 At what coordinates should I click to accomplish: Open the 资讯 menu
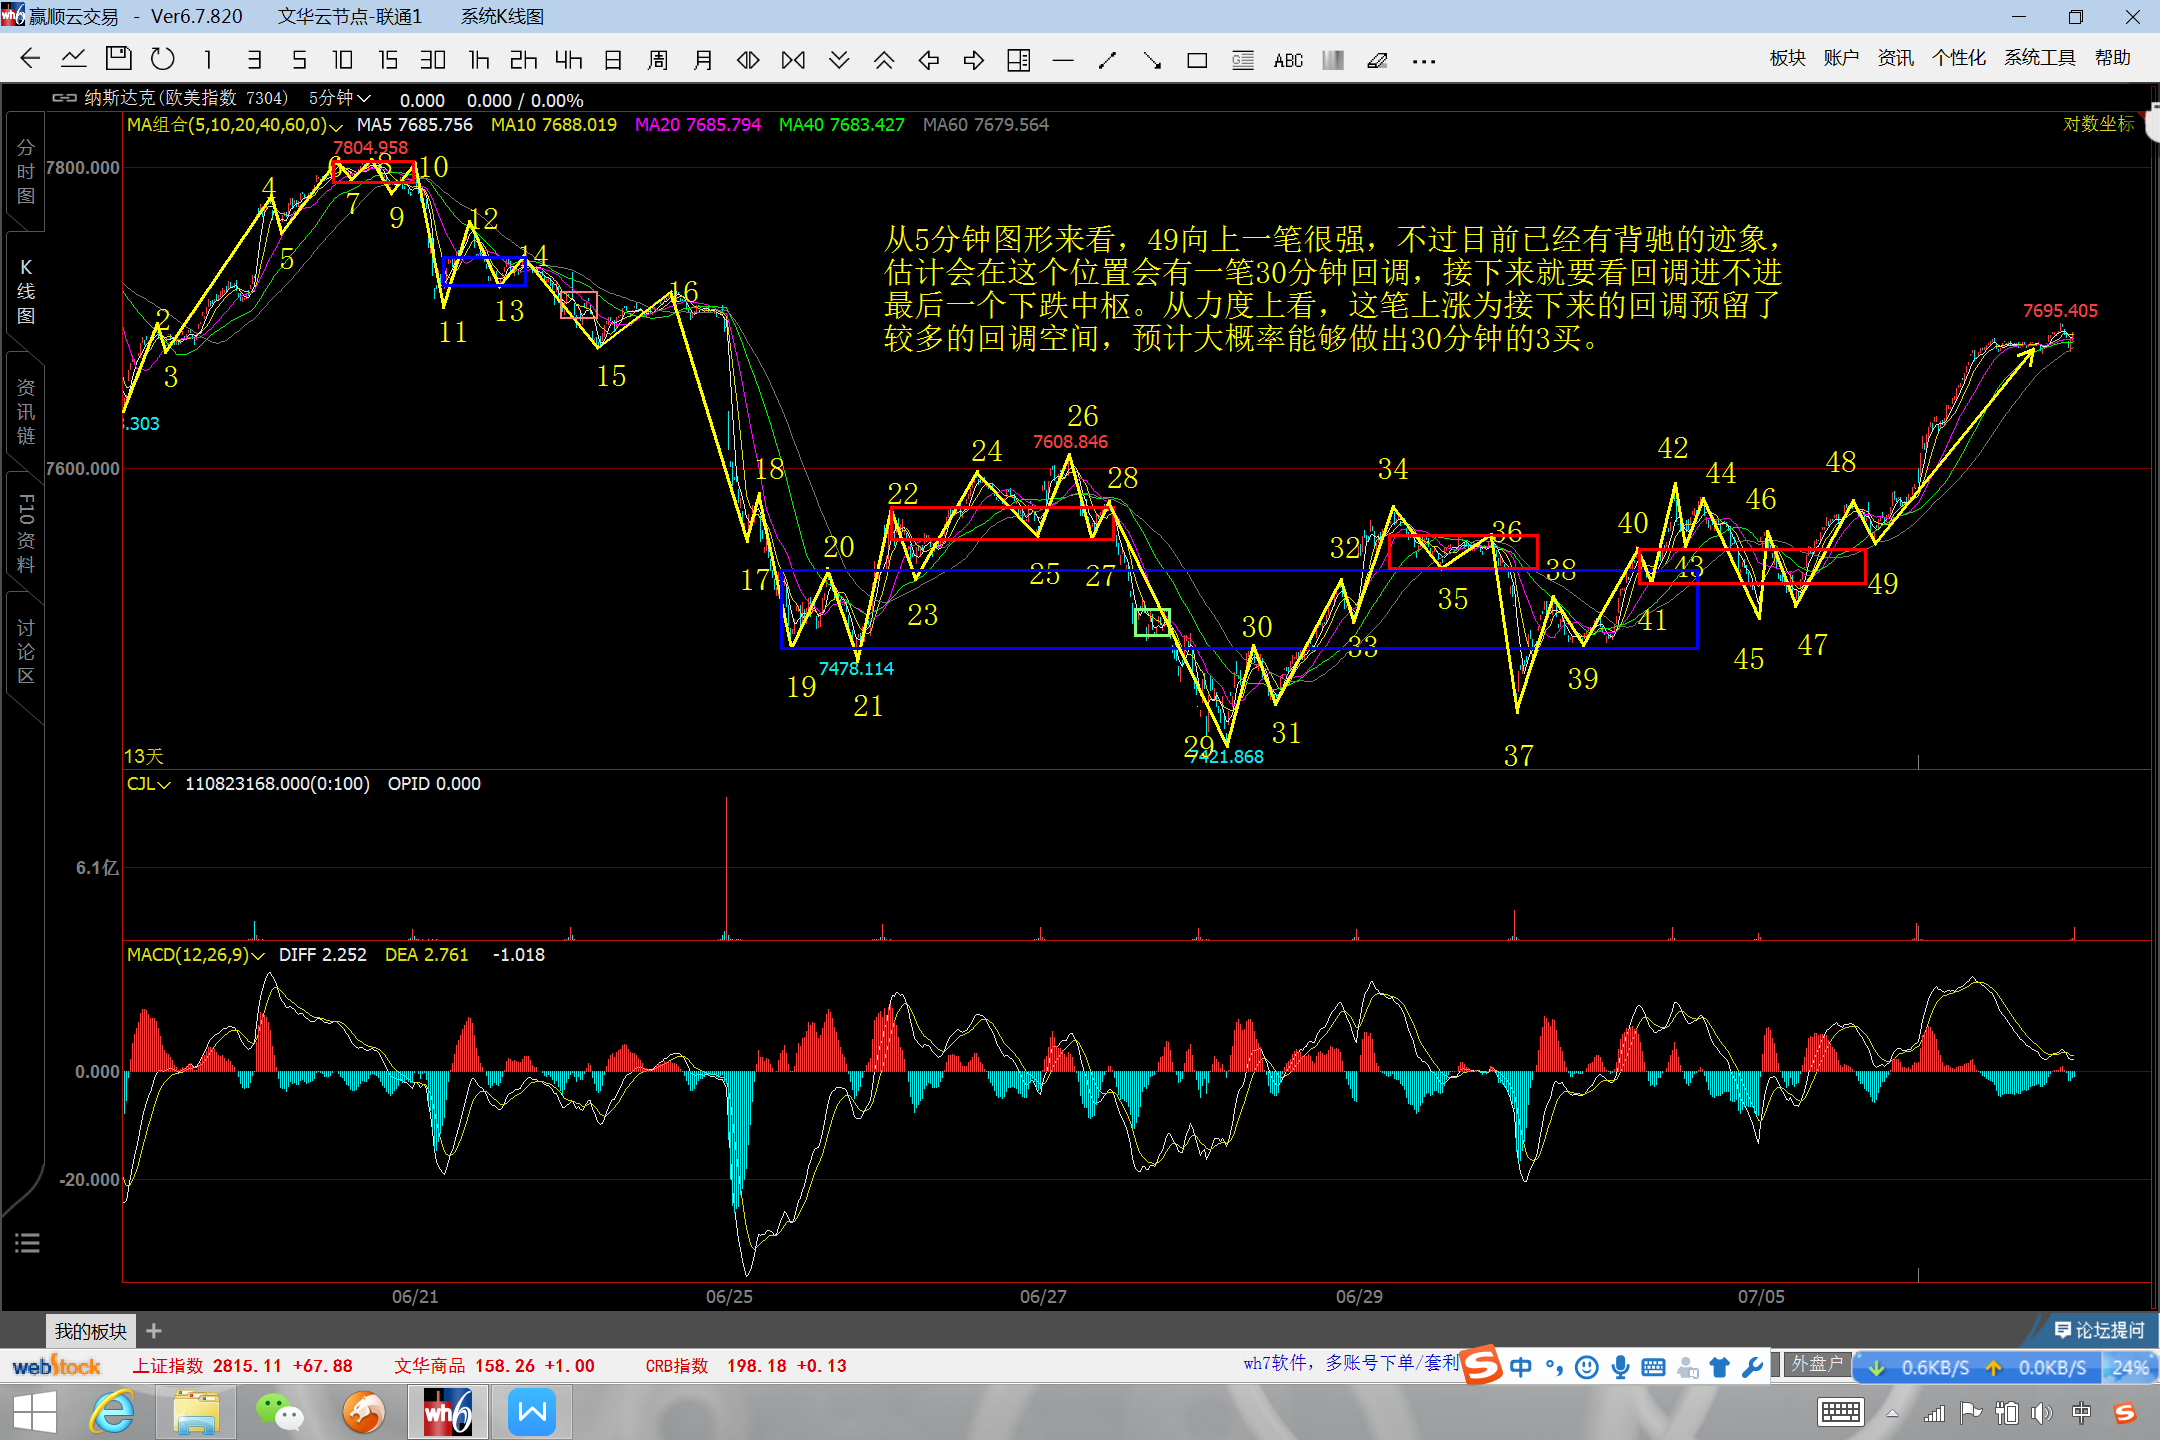pyautogui.click(x=1895, y=58)
